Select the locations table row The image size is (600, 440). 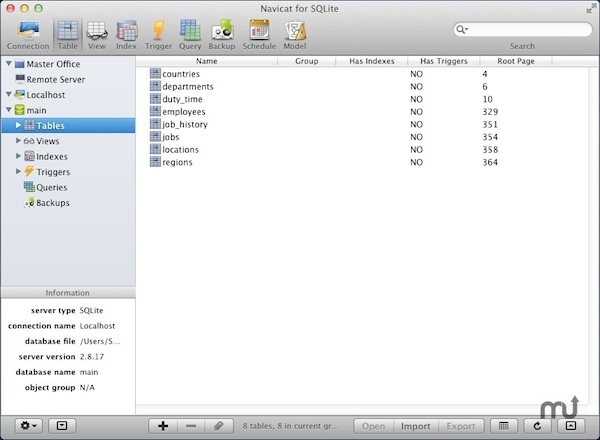362,150
